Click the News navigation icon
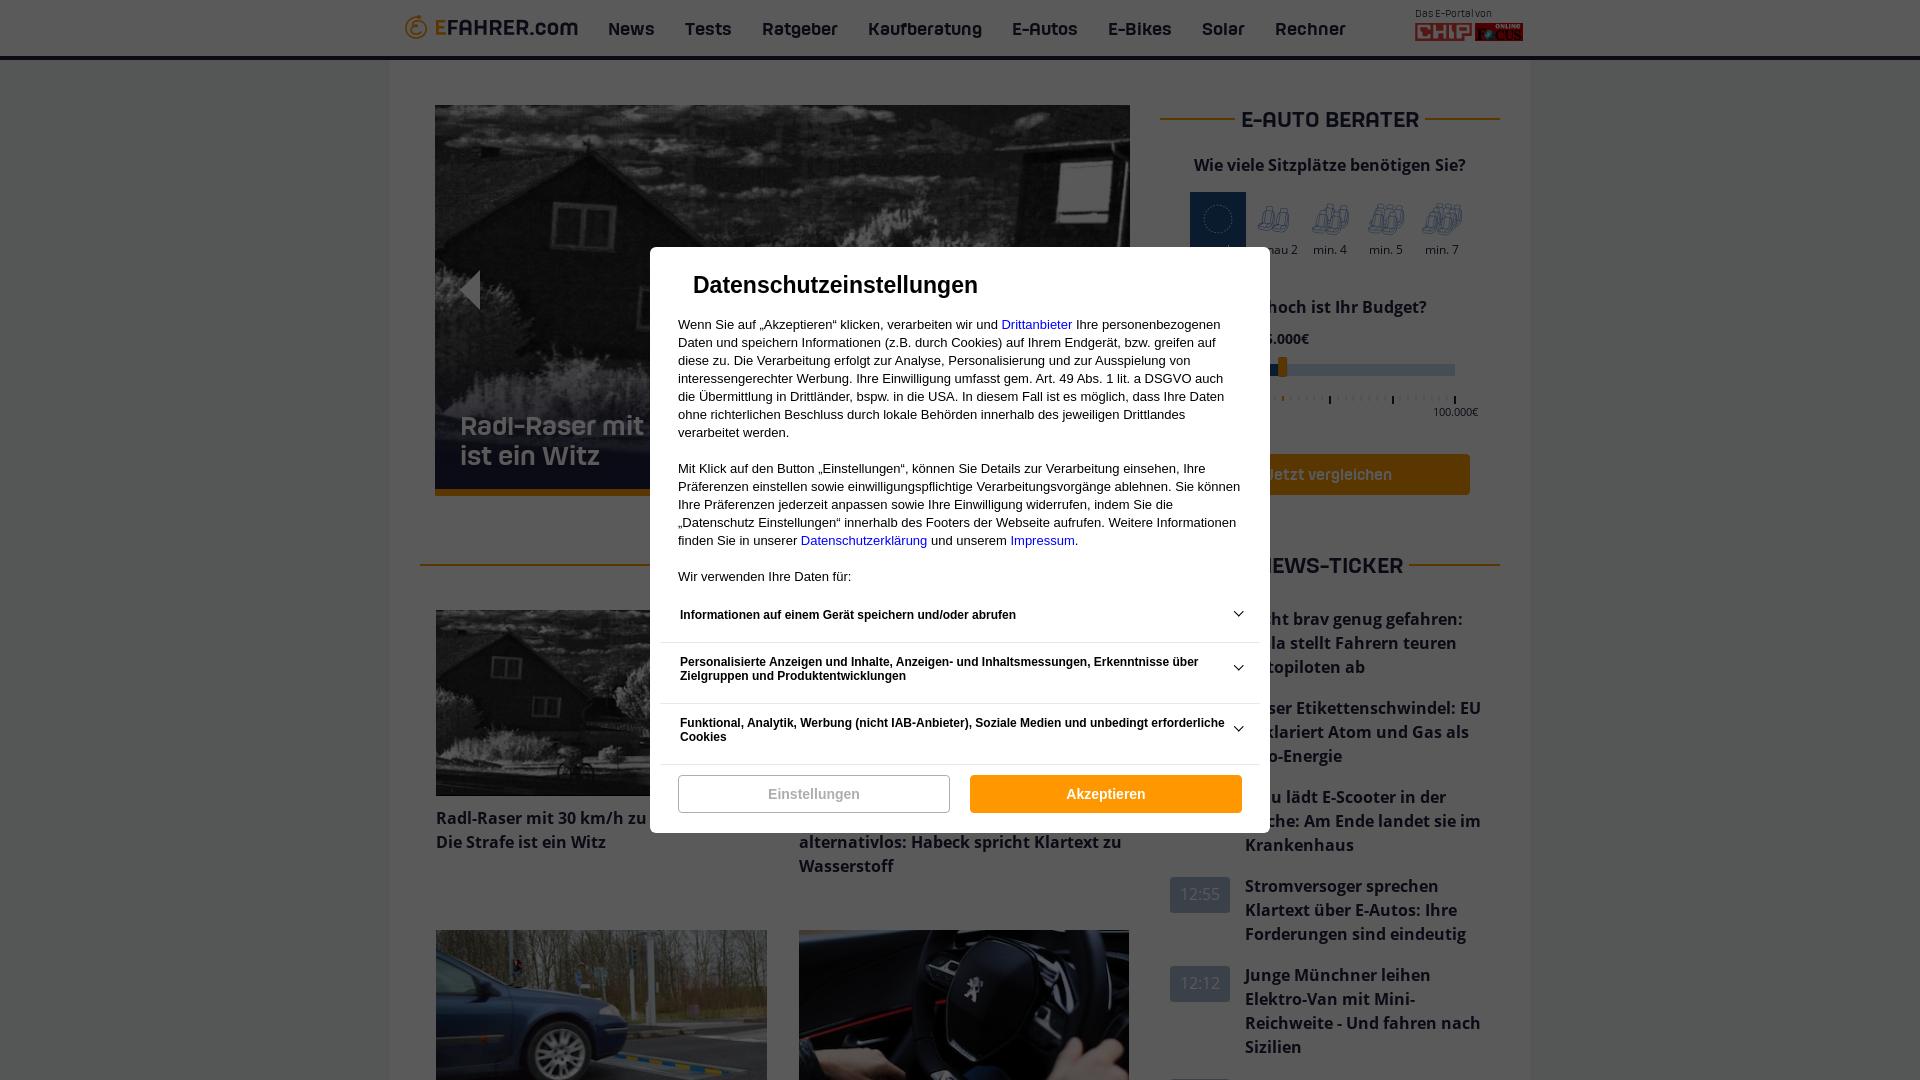The width and height of the screenshot is (1920, 1080). 630,28
